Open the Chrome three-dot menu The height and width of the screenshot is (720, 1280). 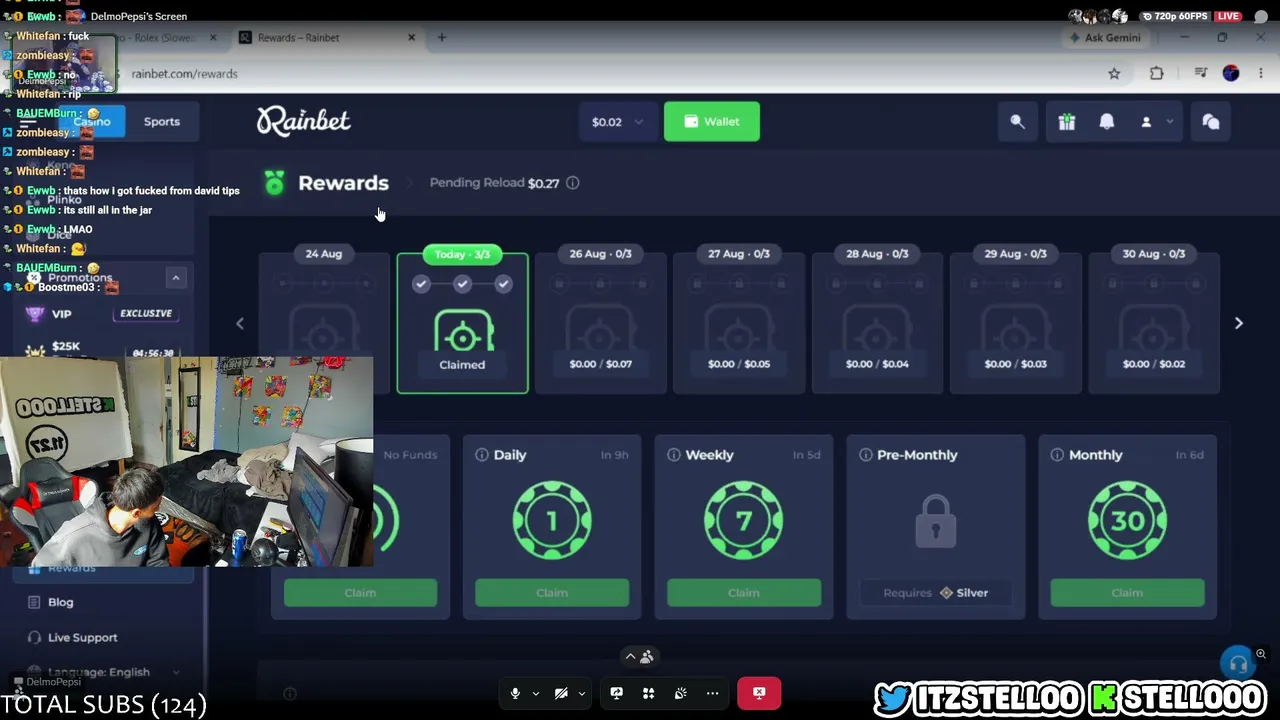click(1261, 73)
